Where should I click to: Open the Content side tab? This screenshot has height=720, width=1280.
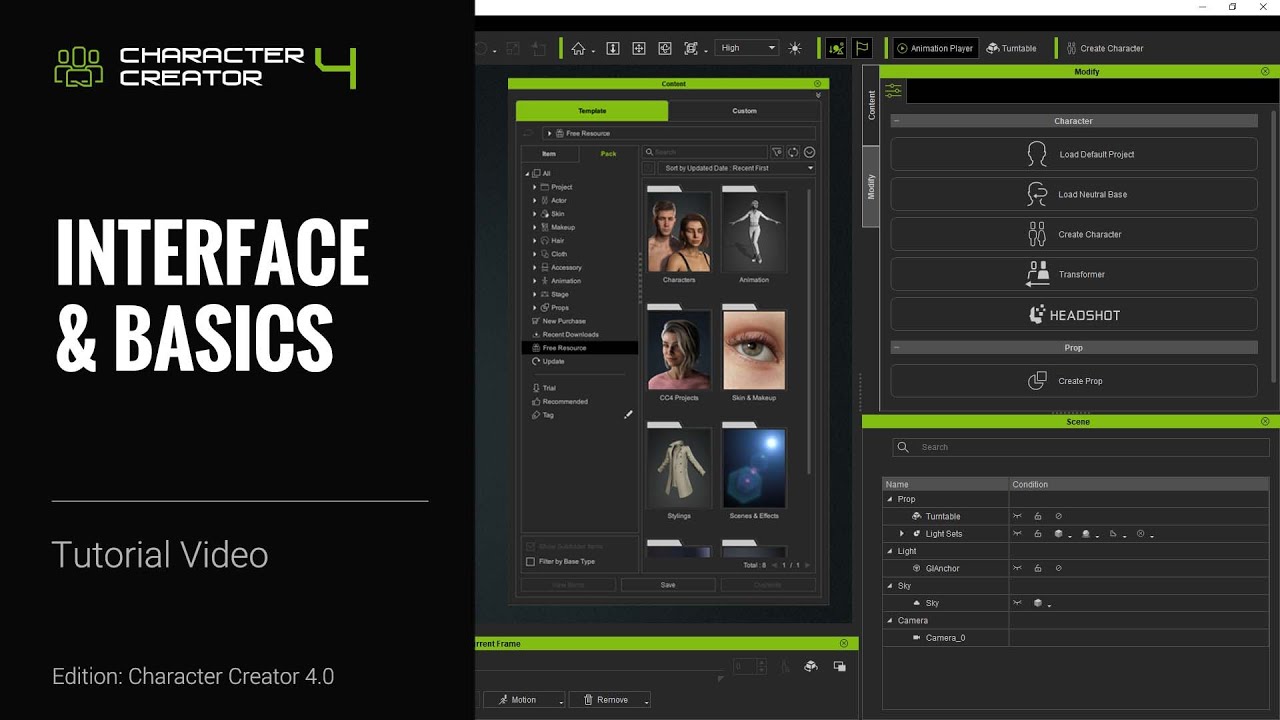(871, 105)
